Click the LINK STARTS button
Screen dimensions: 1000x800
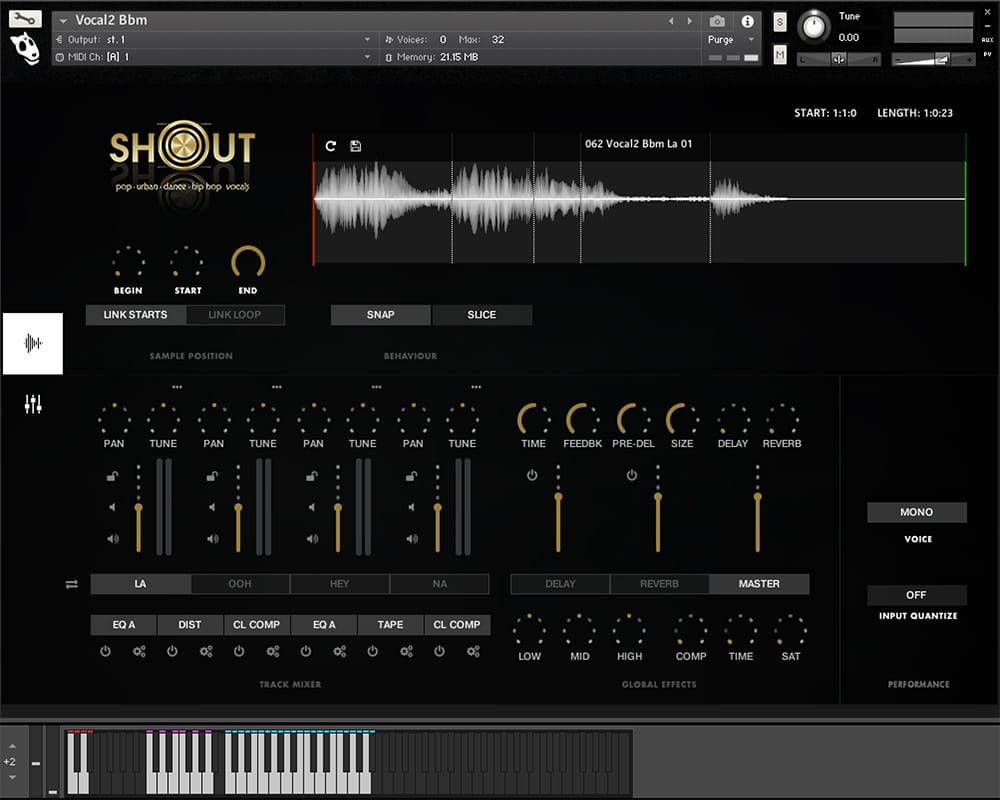click(135, 315)
